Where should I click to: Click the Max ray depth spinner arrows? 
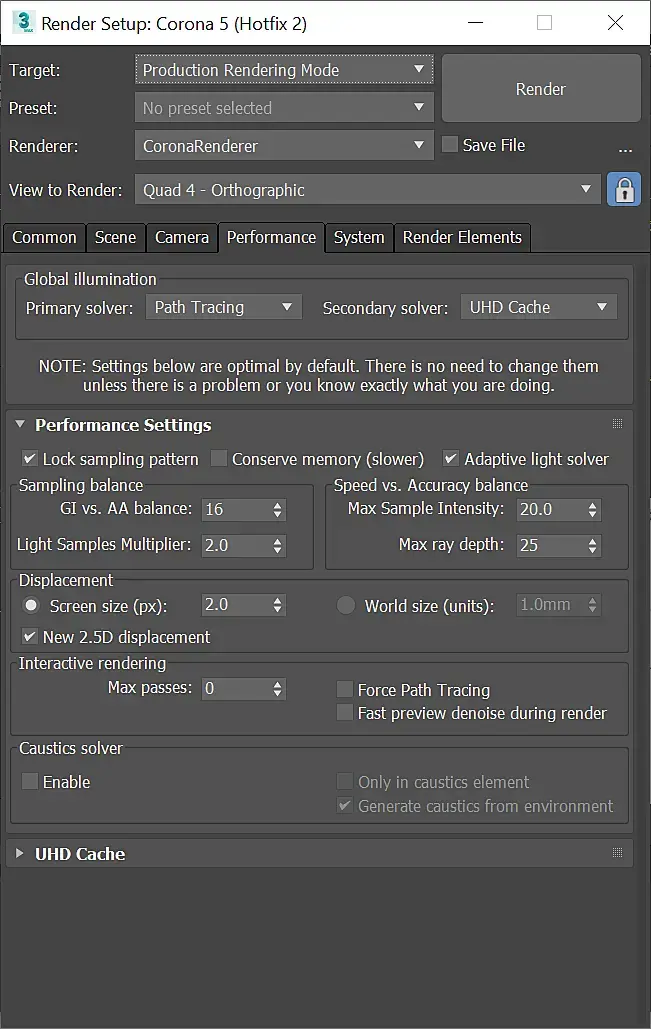593,546
